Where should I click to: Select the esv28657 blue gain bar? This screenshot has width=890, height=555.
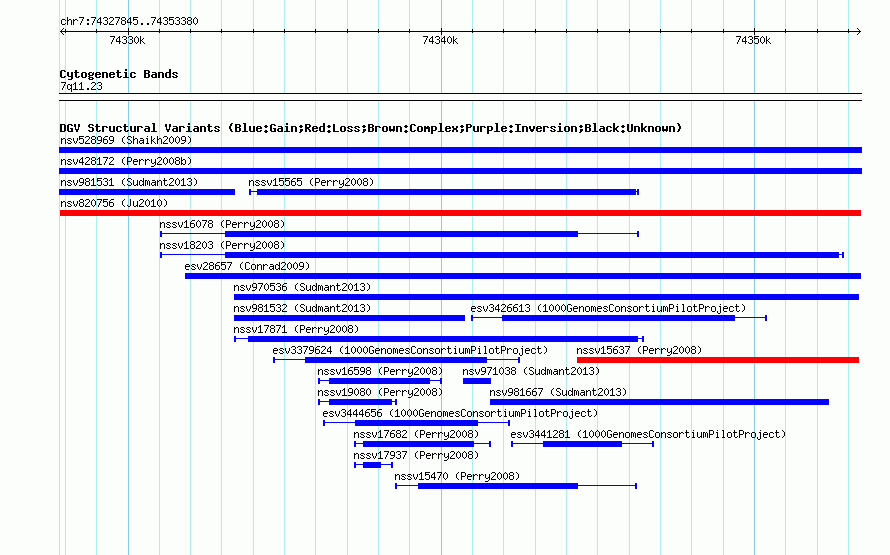click(523, 276)
